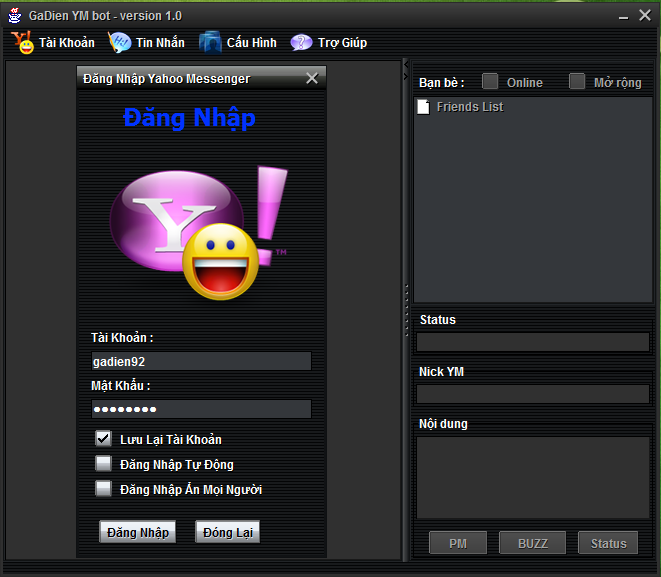Click the Tin Nhắn chat bubble icon
661x577 pixels.
(x=119, y=43)
